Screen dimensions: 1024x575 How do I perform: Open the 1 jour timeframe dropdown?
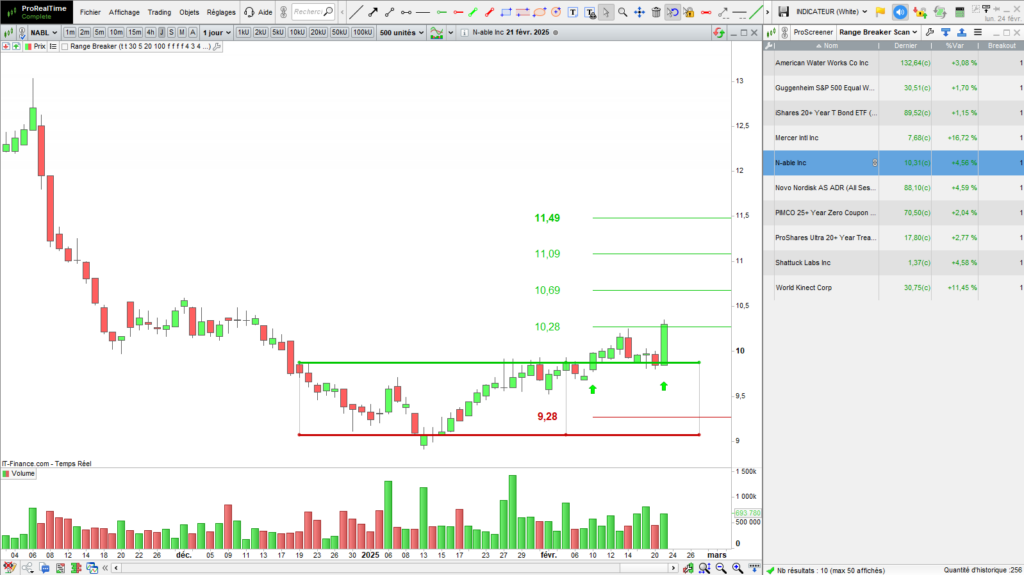pos(216,32)
